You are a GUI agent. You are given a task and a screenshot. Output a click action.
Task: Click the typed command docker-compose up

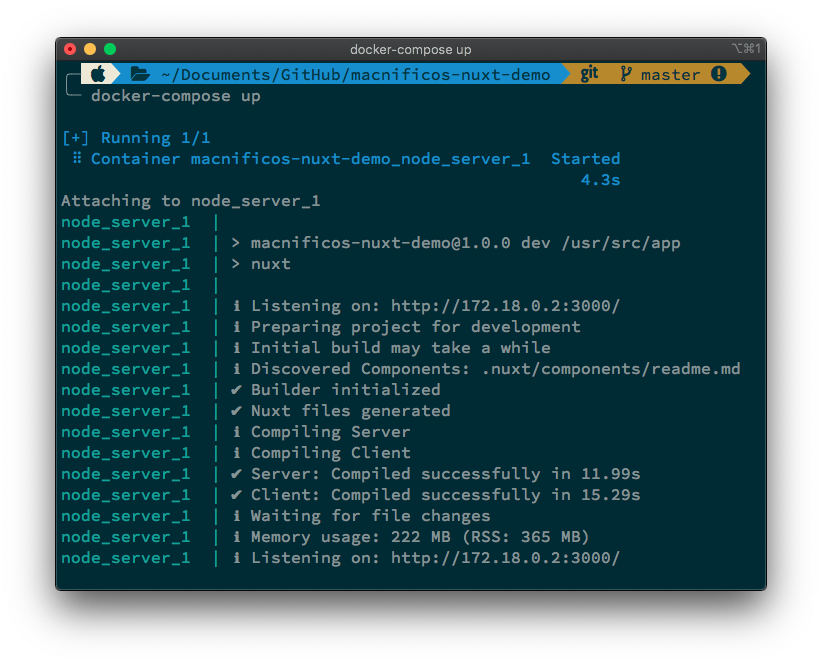176,96
